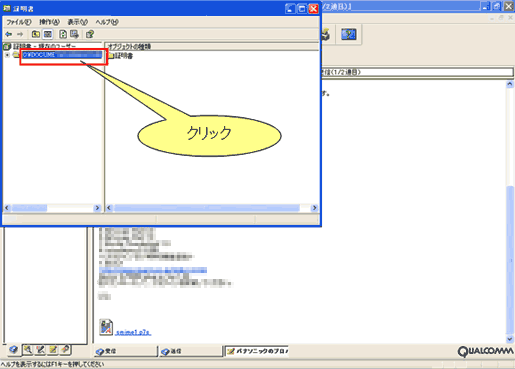
Task: Switch to the 送信 mailbox tab
Action: coord(191,351)
